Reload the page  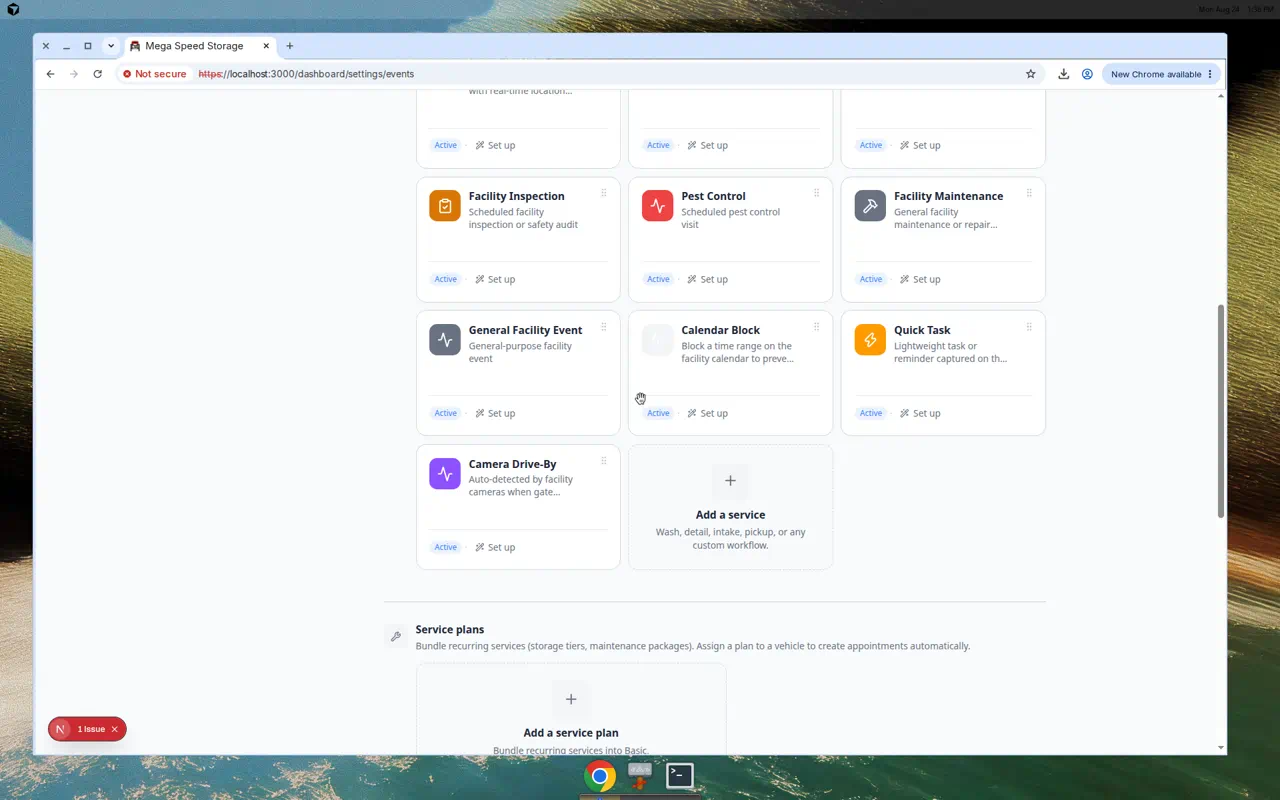[x=97, y=74]
